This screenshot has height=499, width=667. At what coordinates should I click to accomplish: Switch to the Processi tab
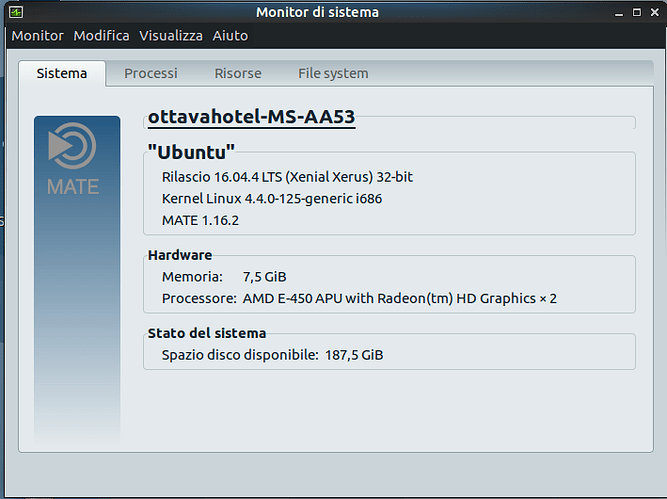[151, 74]
